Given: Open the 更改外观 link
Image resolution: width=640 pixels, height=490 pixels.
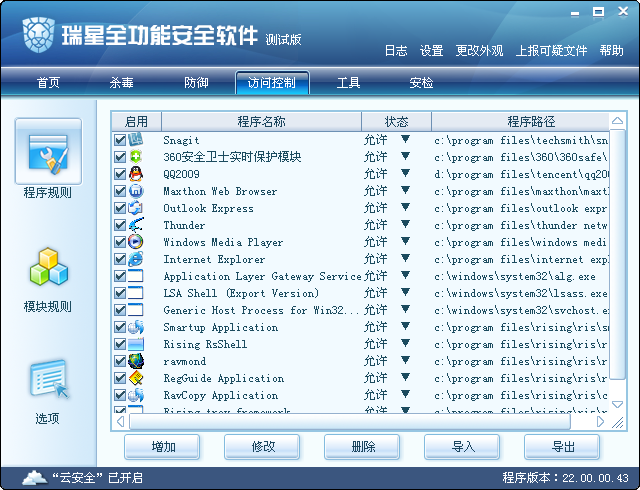Looking at the screenshot, I should 479,51.
